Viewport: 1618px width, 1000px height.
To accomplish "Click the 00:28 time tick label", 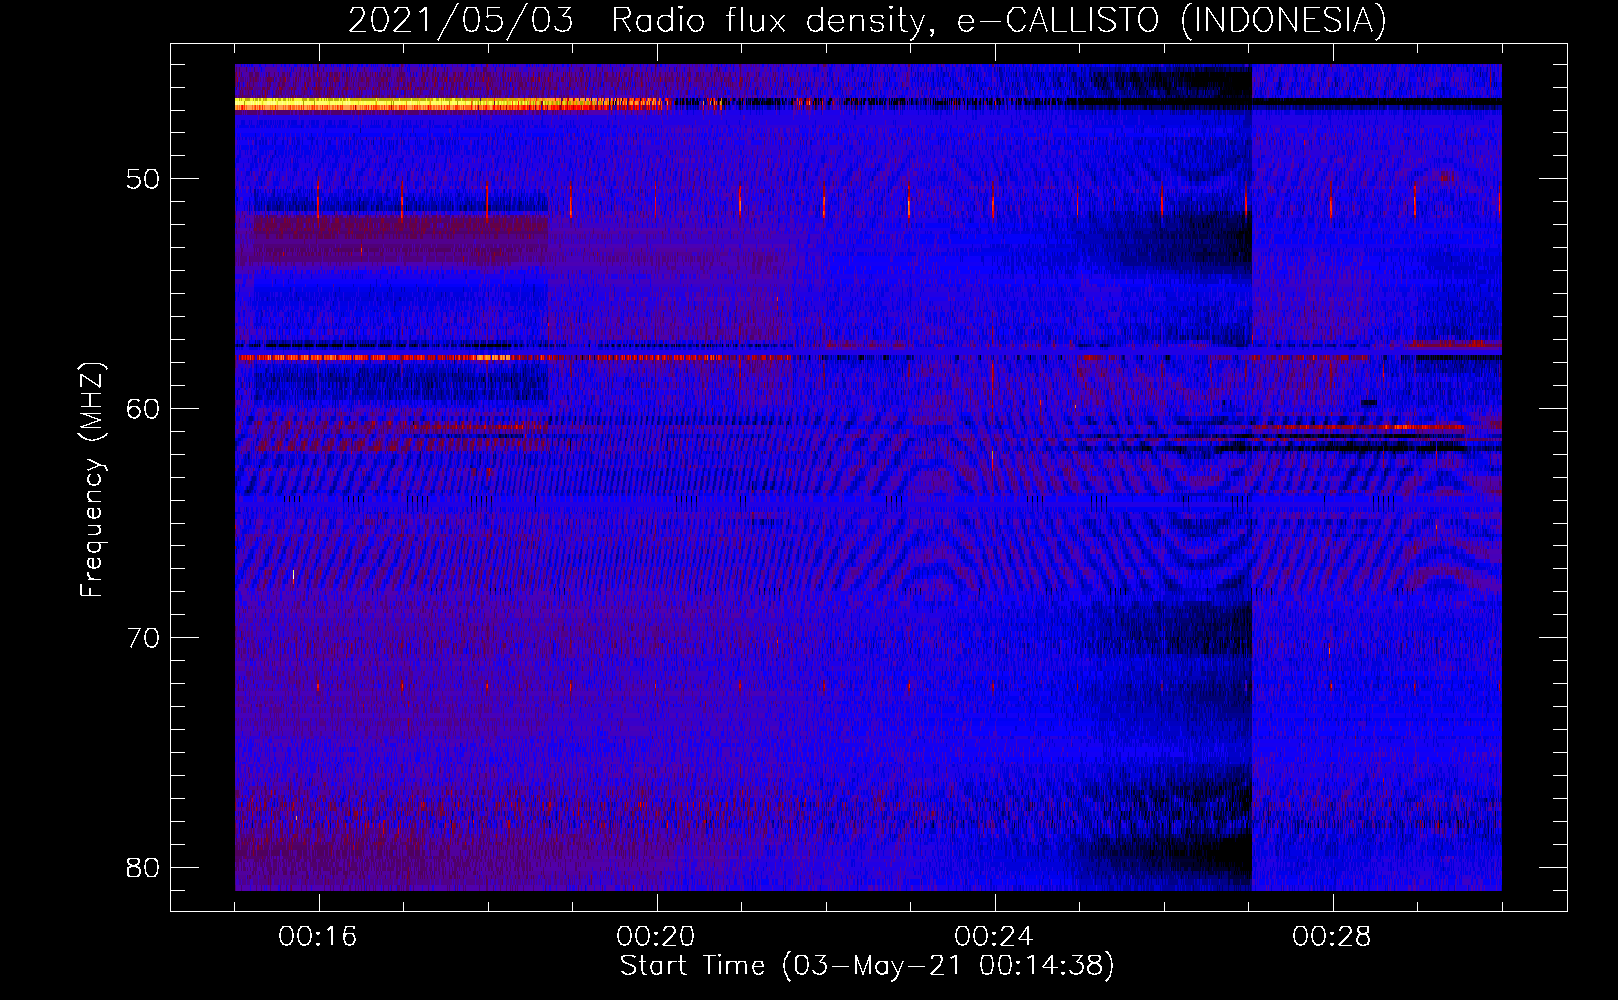I will pos(1332,937).
